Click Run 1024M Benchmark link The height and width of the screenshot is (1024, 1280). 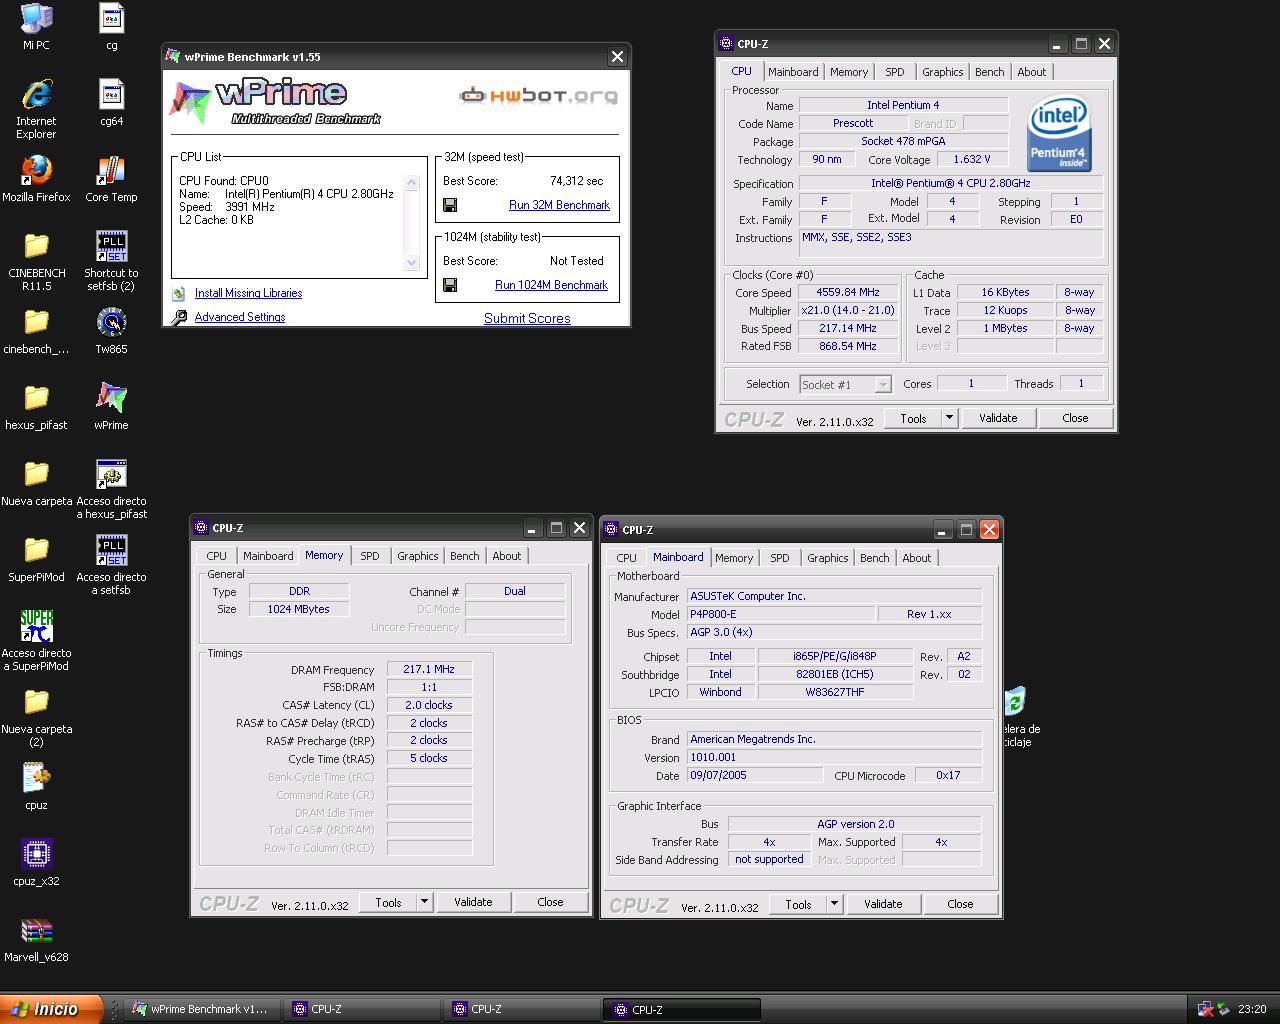551,285
